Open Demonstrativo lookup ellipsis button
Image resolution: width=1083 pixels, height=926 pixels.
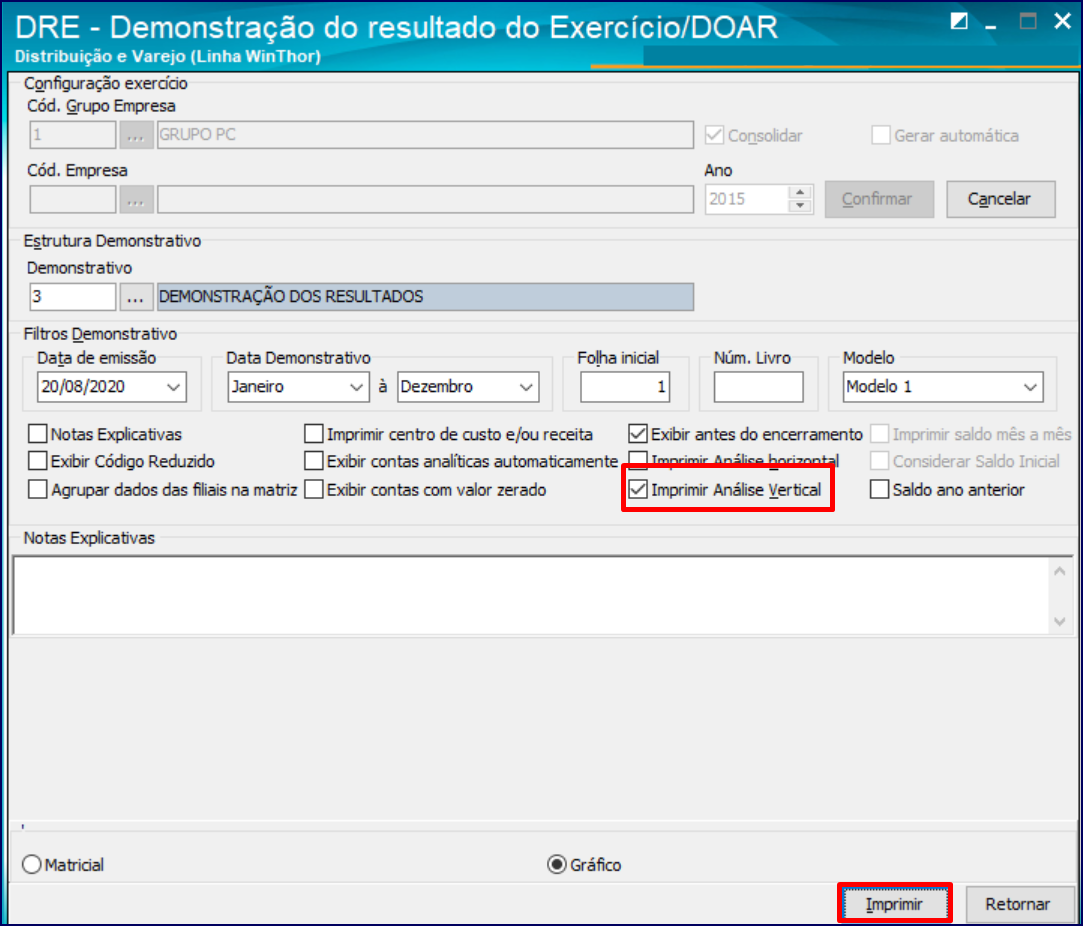pos(135,297)
